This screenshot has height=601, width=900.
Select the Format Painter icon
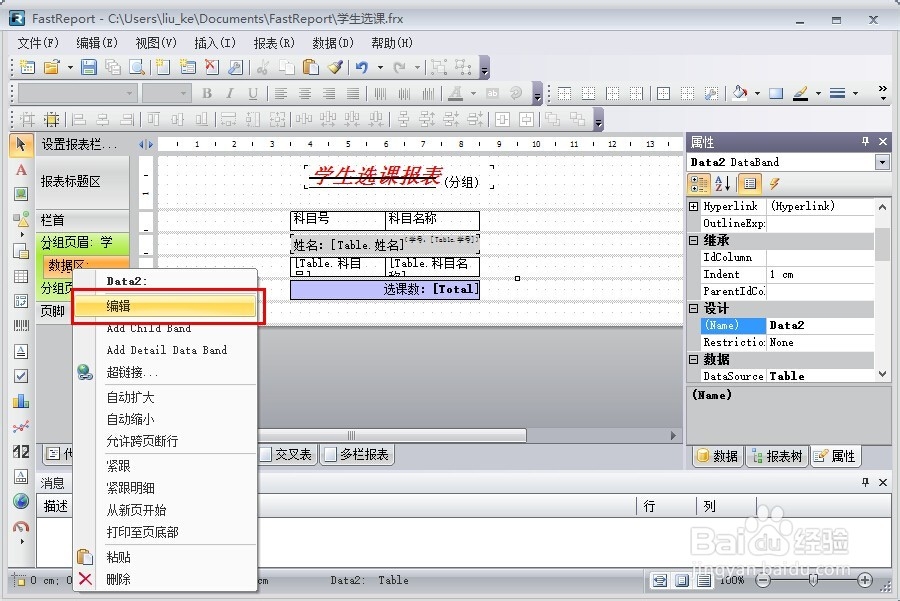[x=336, y=68]
